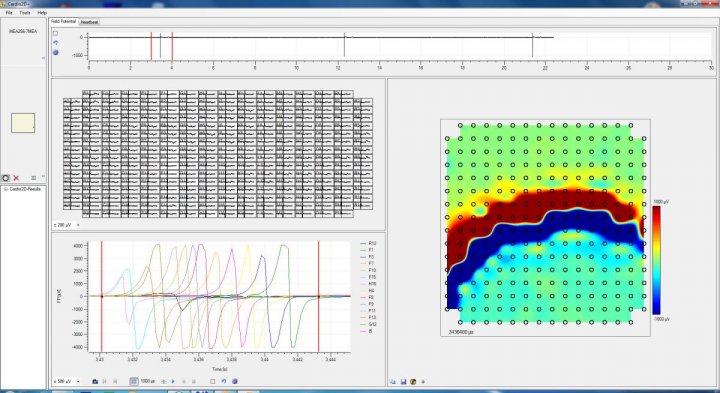Click the black cursor line between red markers

(x=160, y=46)
